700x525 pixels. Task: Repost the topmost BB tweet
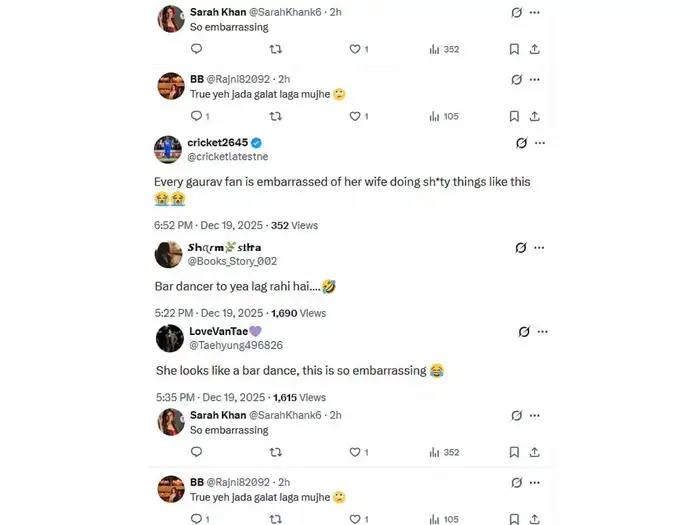[x=276, y=116]
